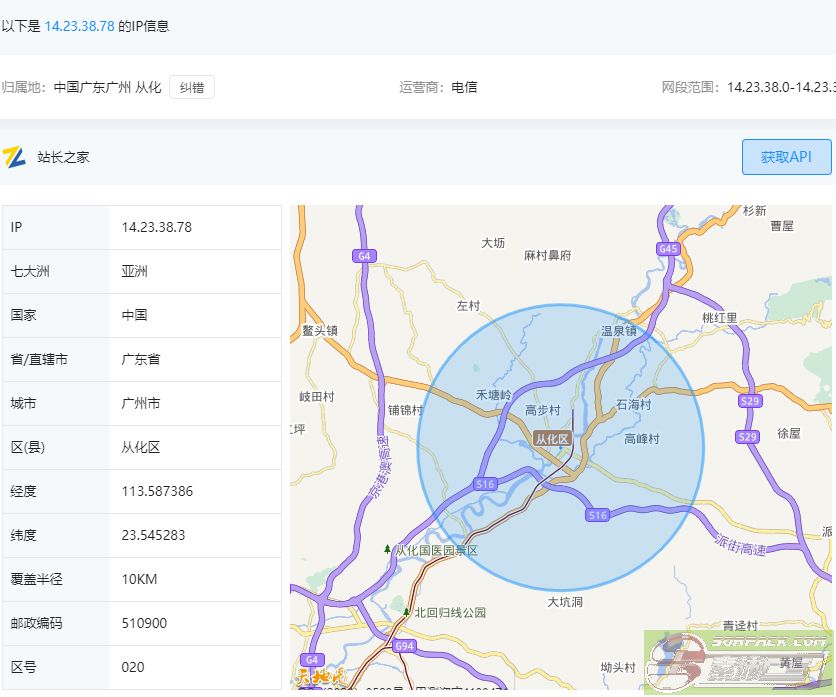Click the S16 shield near 高峰村
836x697 pixels.
(x=597, y=515)
